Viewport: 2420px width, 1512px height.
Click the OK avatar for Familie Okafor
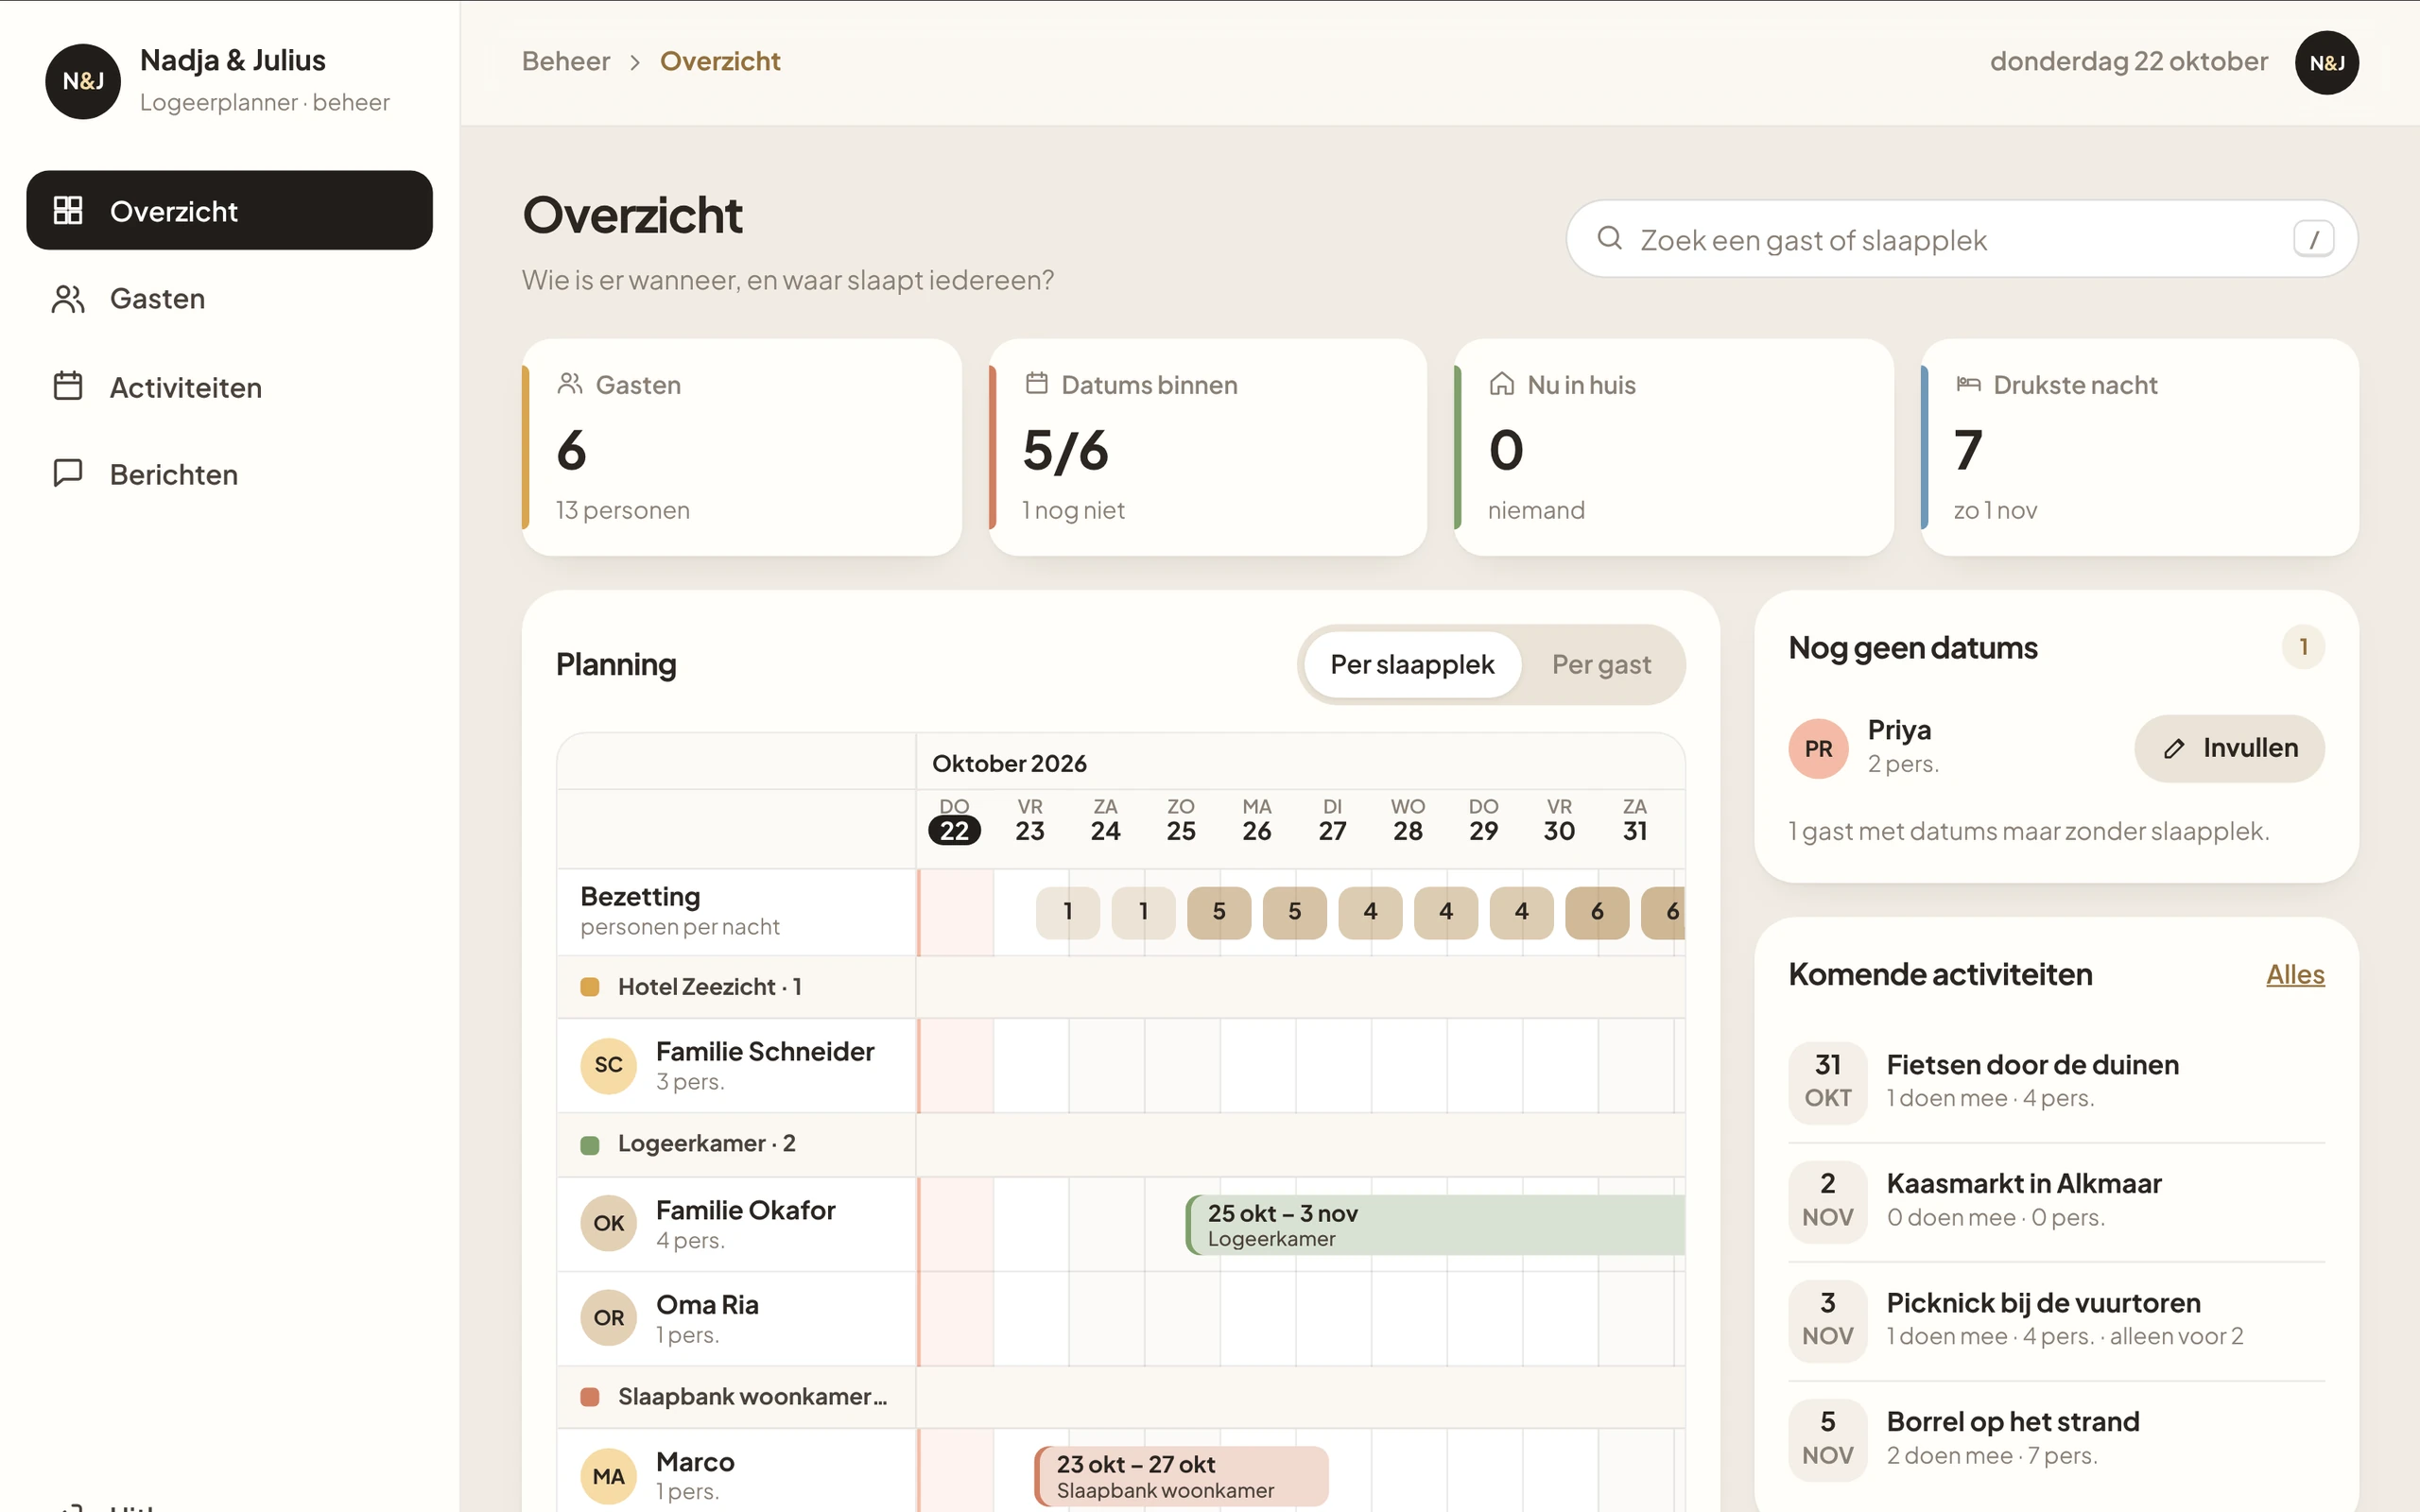608,1223
